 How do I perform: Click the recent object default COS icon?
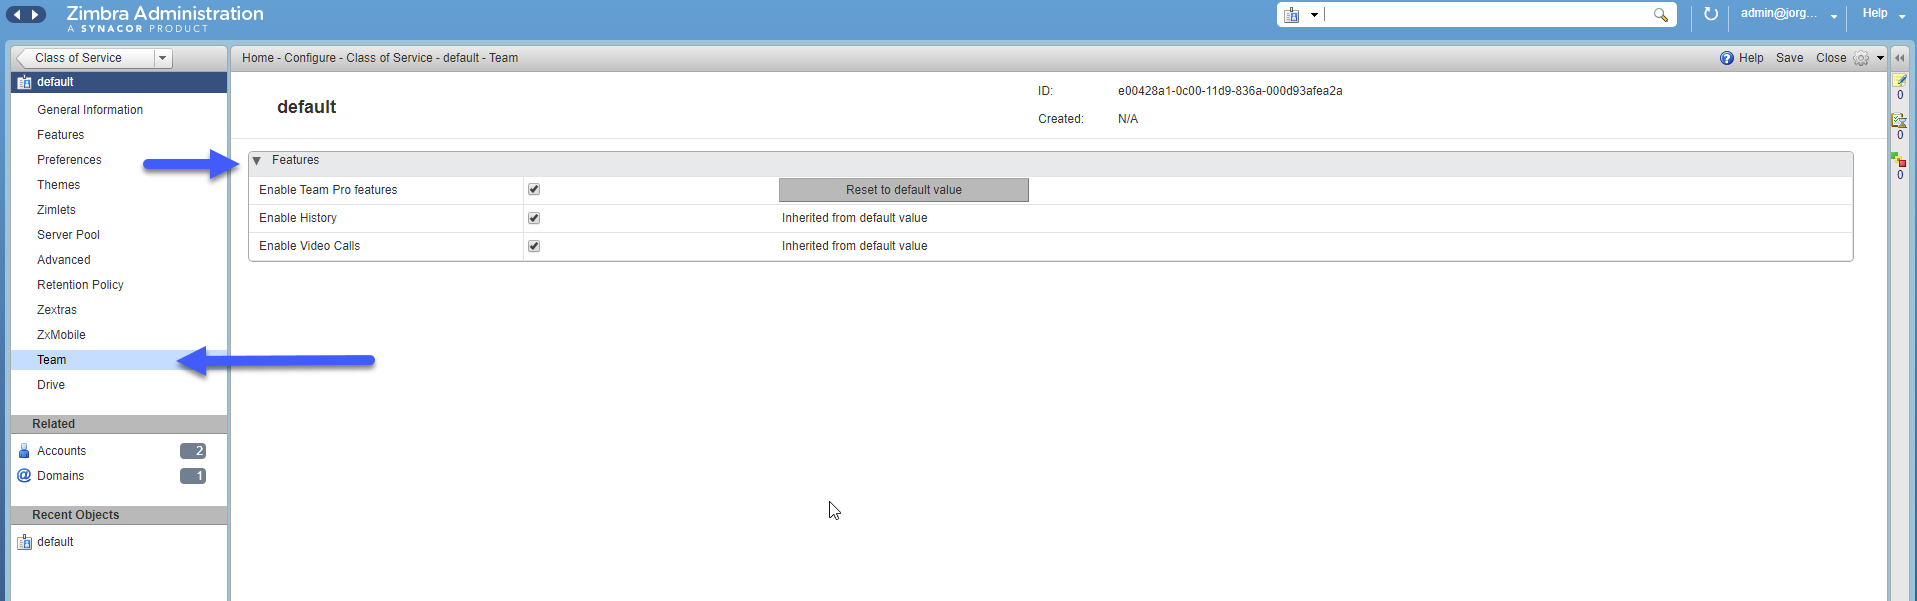[25, 542]
